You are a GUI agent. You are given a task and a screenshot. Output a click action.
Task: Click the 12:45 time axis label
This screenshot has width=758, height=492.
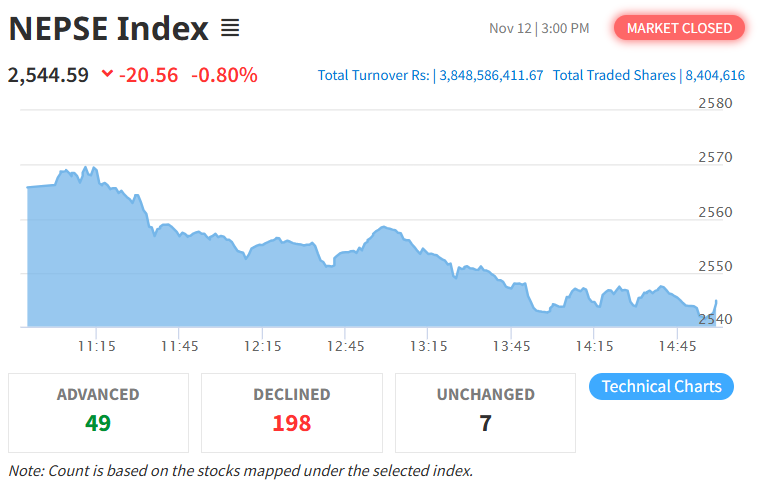345,346
